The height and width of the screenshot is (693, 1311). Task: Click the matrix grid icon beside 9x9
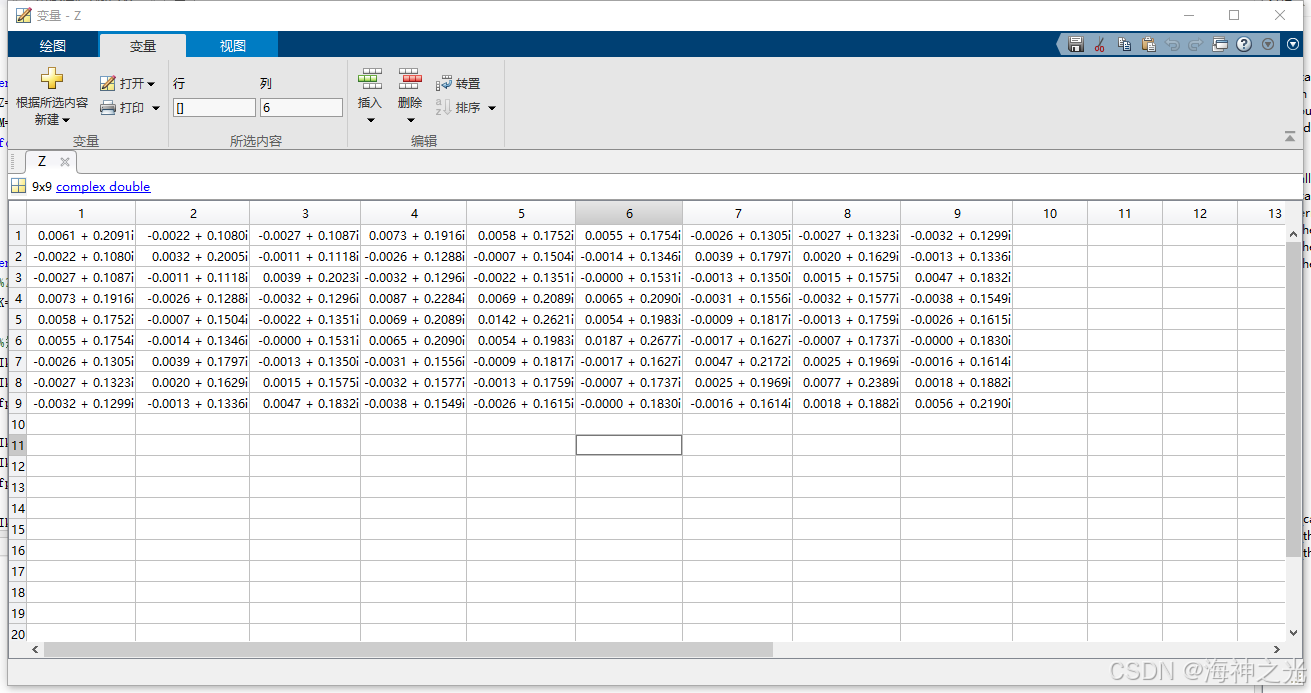(18, 186)
